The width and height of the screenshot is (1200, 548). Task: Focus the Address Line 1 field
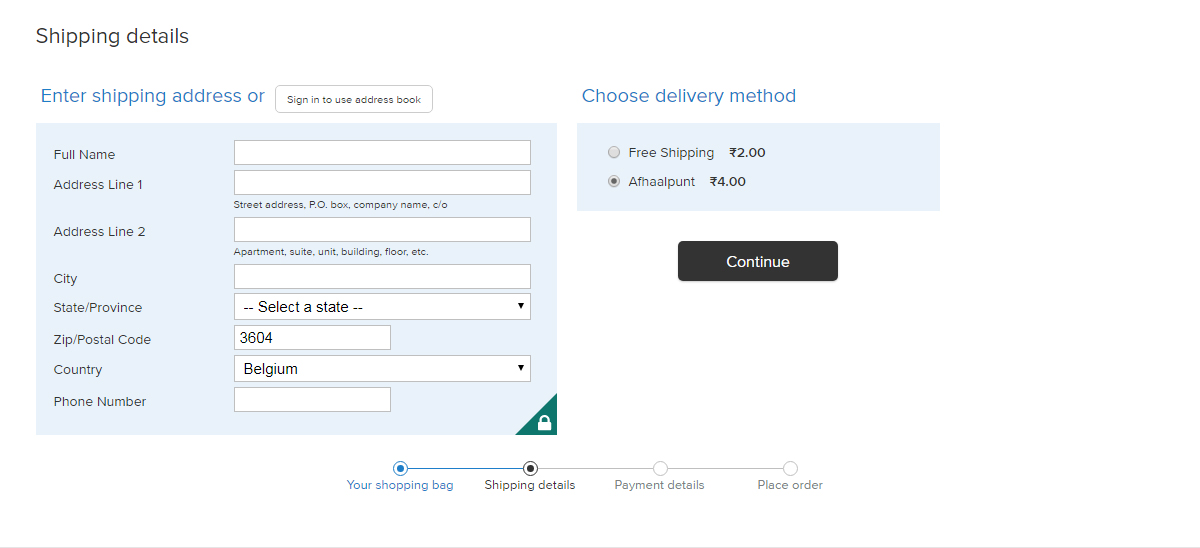coord(382,183)
